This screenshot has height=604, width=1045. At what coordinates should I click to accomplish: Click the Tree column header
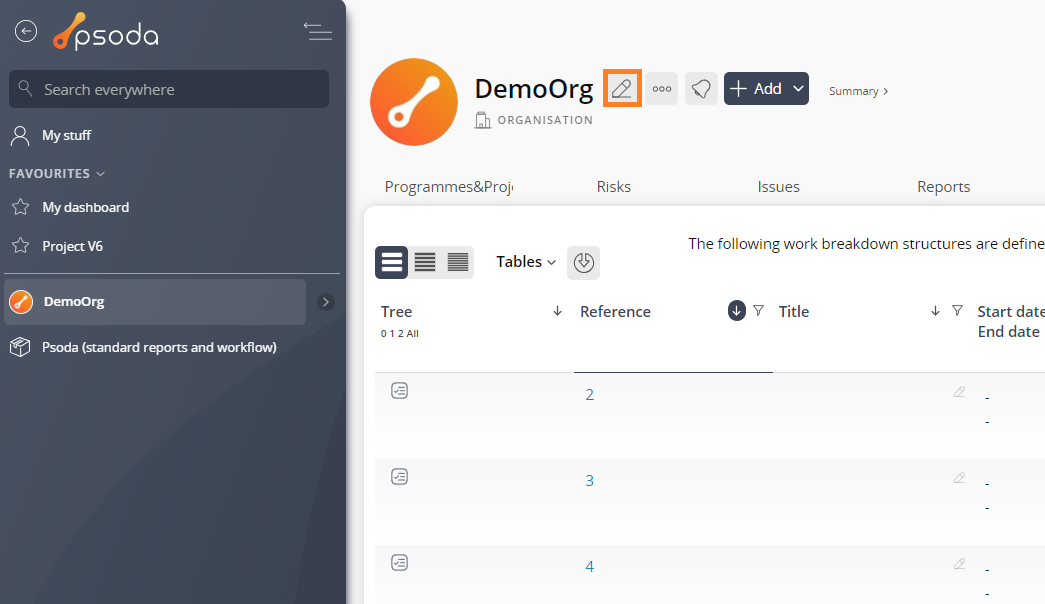coord(397,311)
